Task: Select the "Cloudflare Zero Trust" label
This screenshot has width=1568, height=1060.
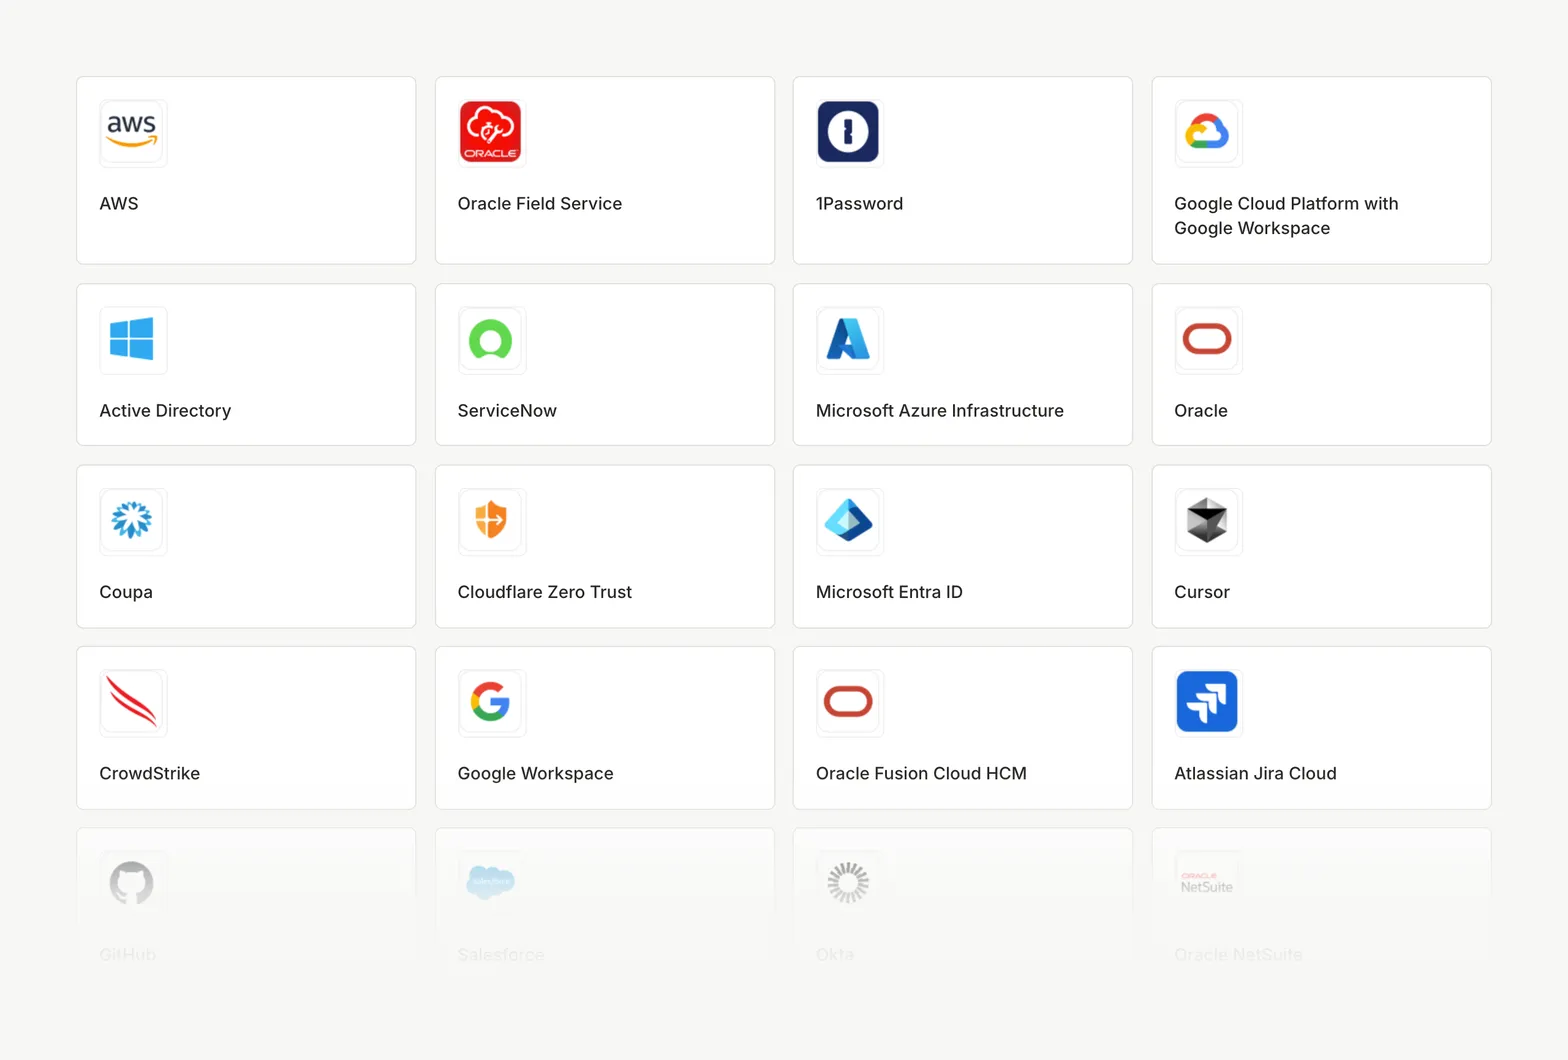Action: [545, 592]
